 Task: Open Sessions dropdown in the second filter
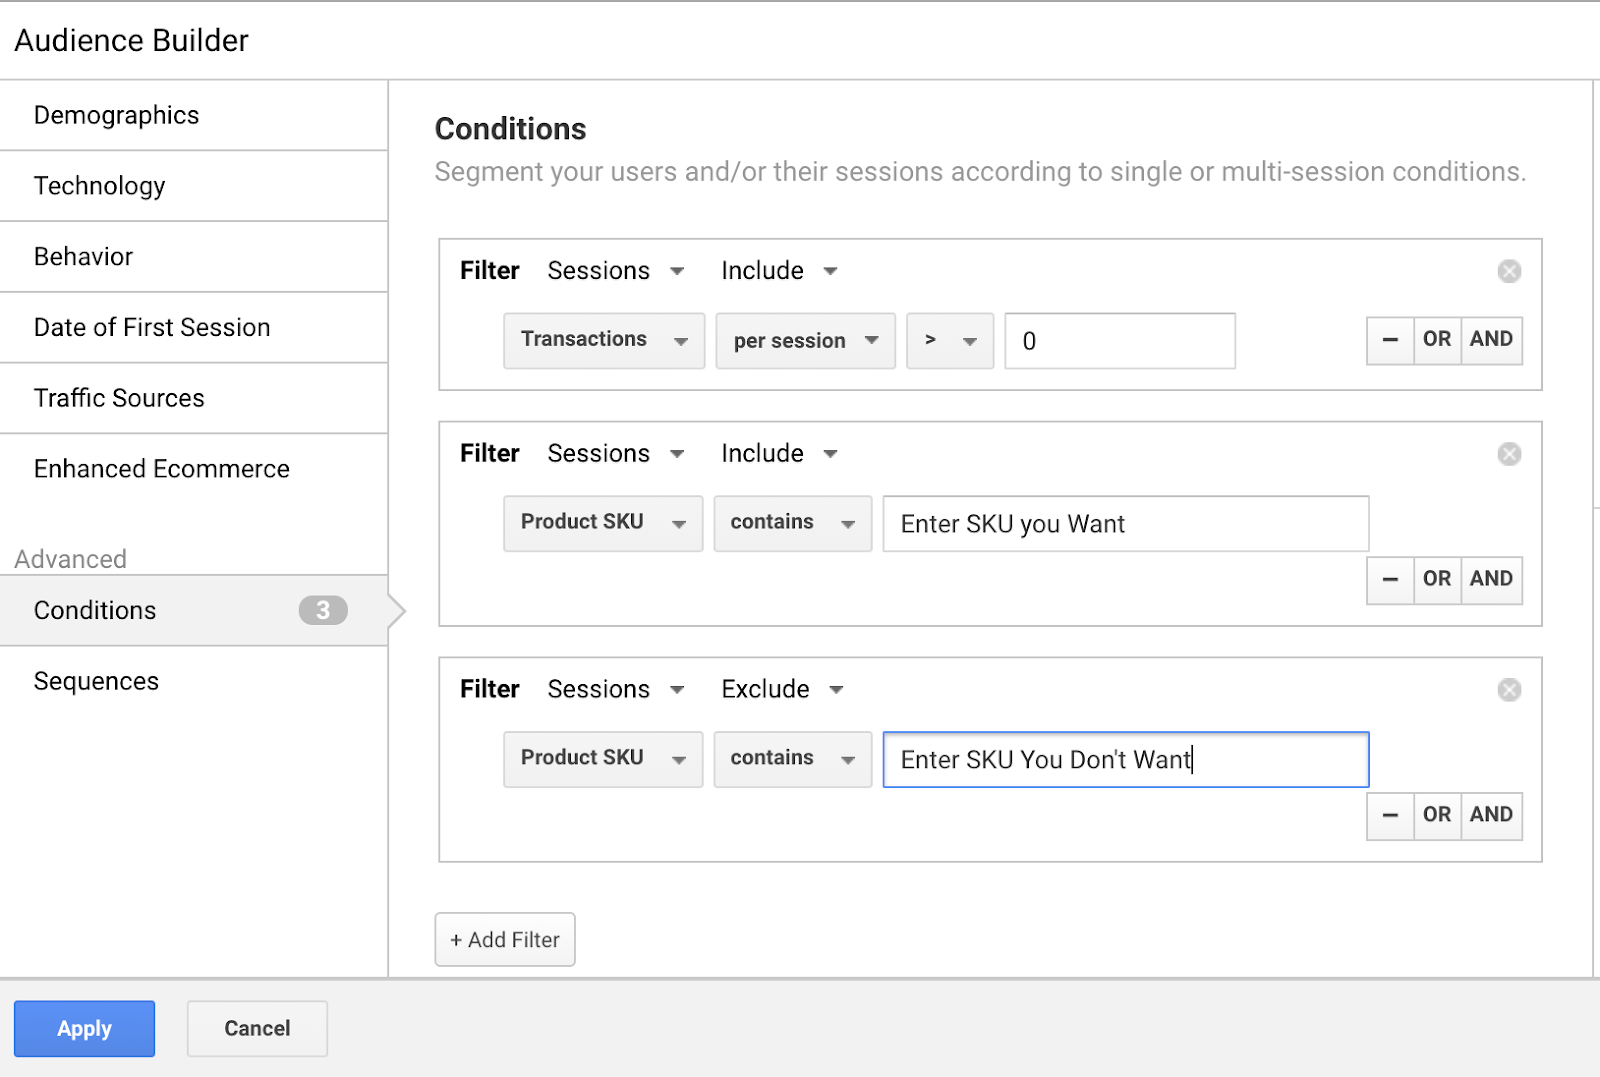tap(616, 454)
